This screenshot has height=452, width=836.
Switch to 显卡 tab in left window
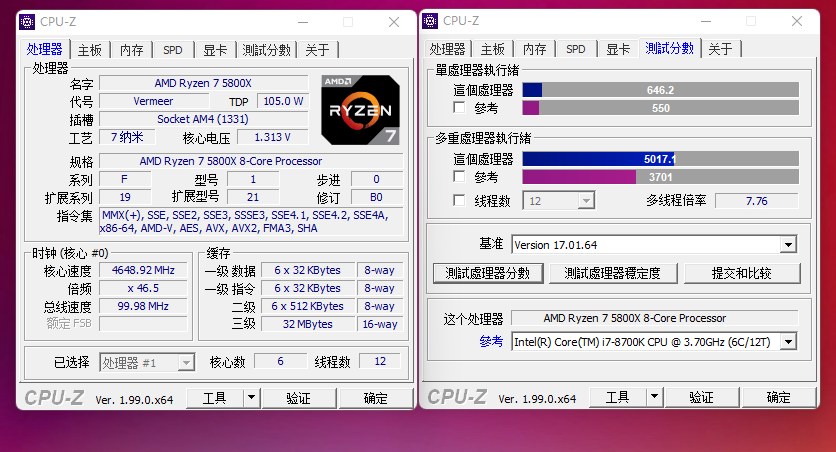click(x=215, y=50)
